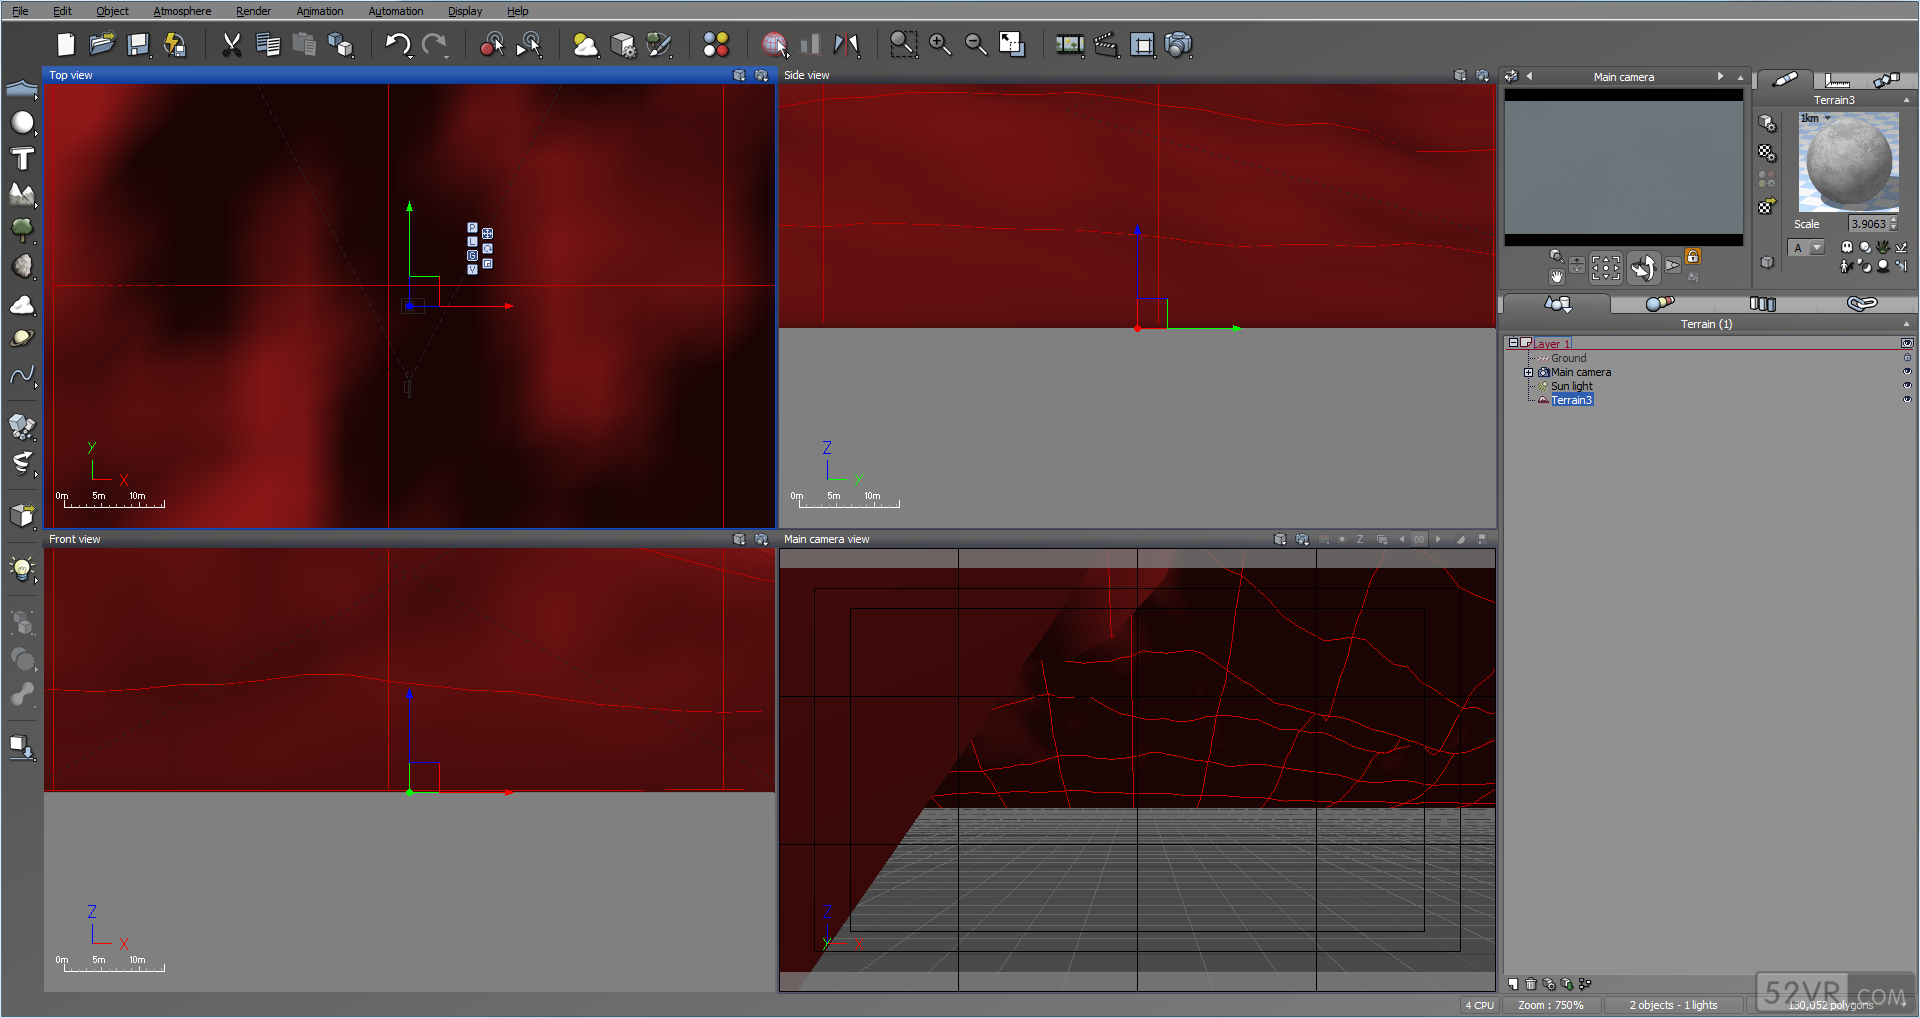Toggle the ghost hide-from-render icon

1847,247
